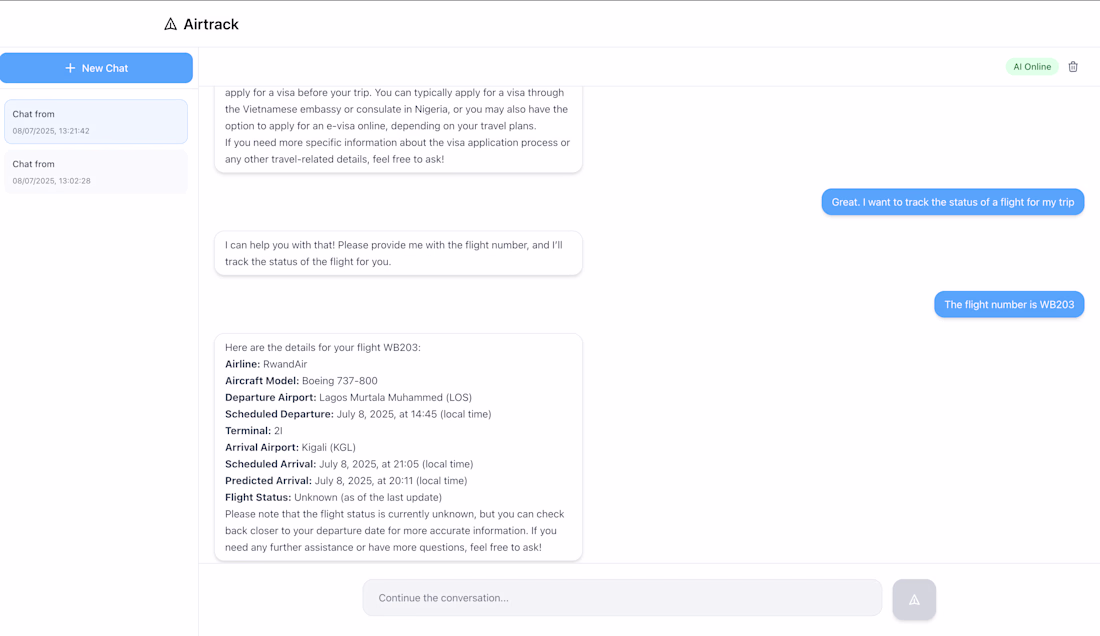Click the "Airline: RwandAir" line
This screenshot has width=1100, height=636.
pos(266,364)
